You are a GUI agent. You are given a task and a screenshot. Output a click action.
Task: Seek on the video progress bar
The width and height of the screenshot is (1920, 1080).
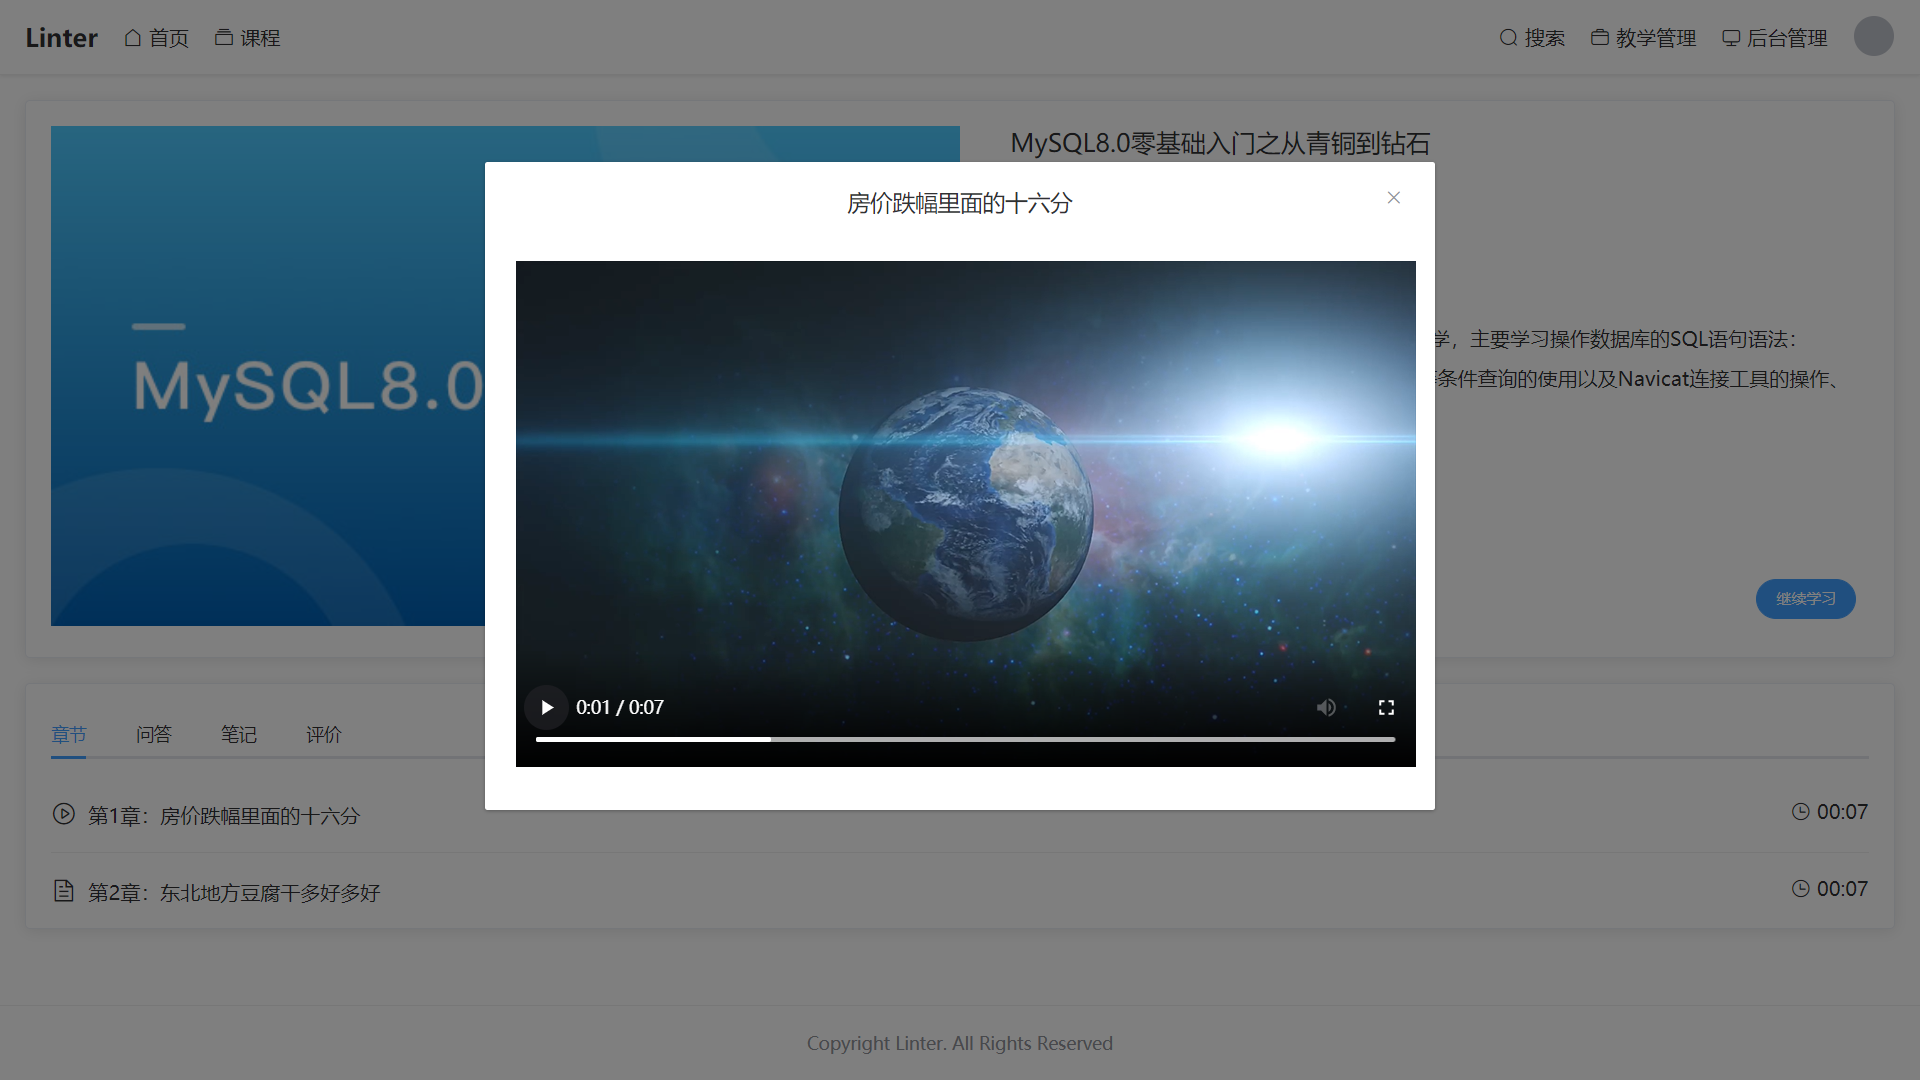(x=964, y=740)
